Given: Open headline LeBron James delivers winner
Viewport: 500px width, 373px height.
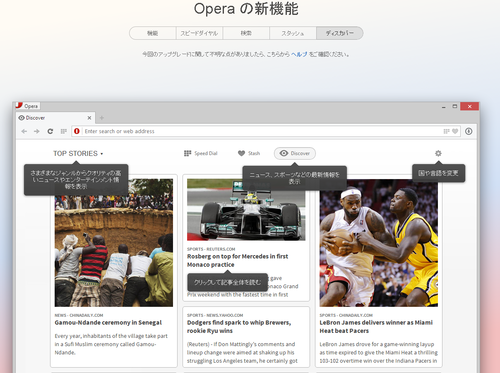Looking at the screenshot, I should (x=376, y=327).
